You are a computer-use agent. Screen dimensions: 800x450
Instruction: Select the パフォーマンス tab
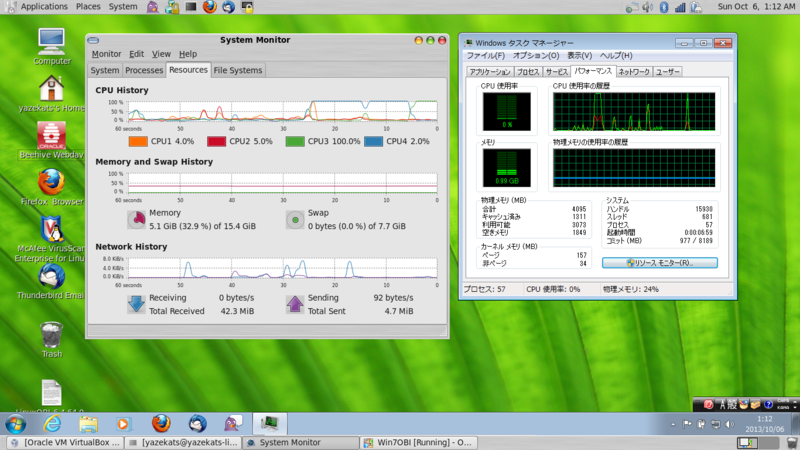click(593, 71)
